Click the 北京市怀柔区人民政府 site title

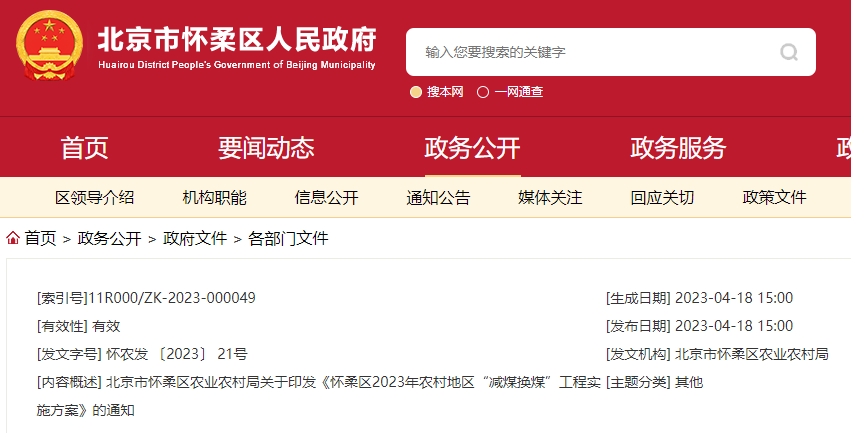(x=236, y=41)
